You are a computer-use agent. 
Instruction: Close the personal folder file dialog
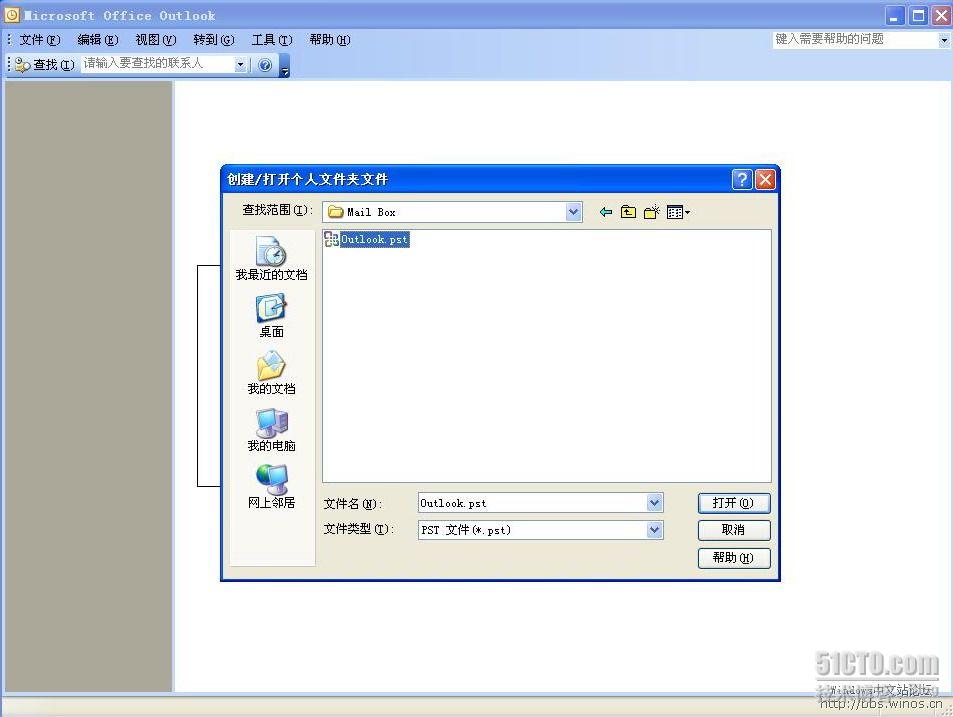765,179
